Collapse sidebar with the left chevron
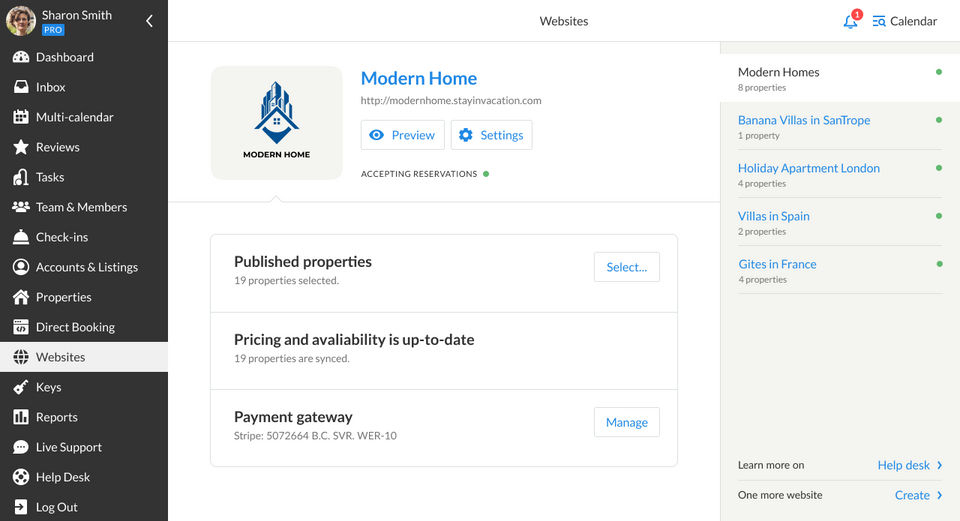 [x=149, y=21]
